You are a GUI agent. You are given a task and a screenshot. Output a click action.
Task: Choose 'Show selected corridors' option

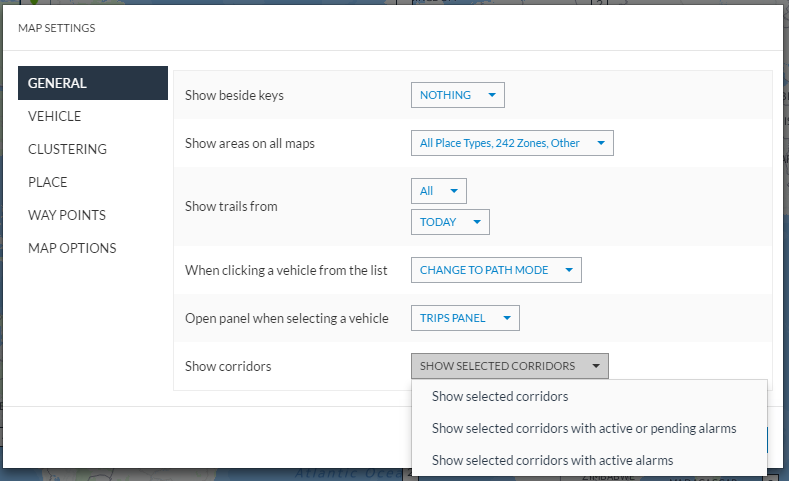(500, 396)
